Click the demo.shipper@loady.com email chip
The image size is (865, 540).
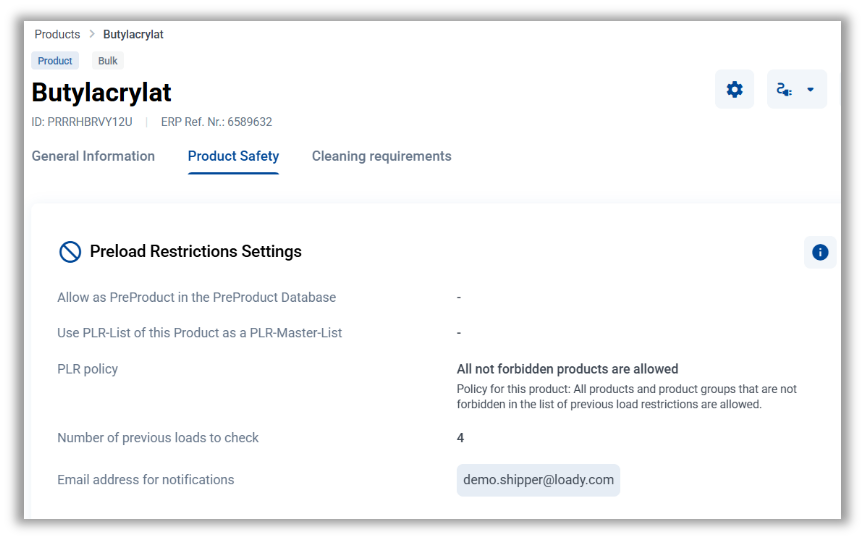pos(538,480)
